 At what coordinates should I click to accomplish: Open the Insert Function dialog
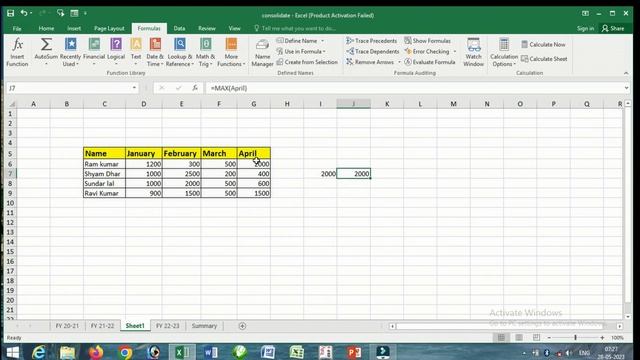17,52
